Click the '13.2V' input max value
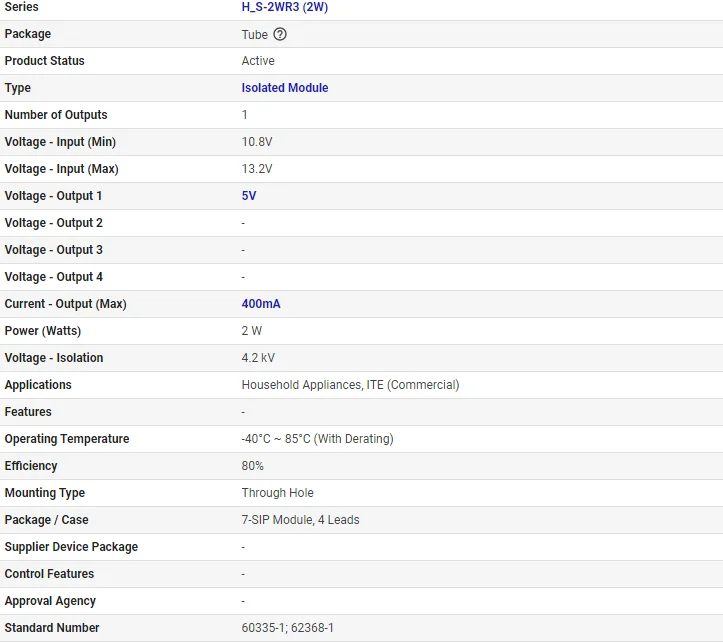The width and height of the screenshot is (723, 642). click(257, 169)
